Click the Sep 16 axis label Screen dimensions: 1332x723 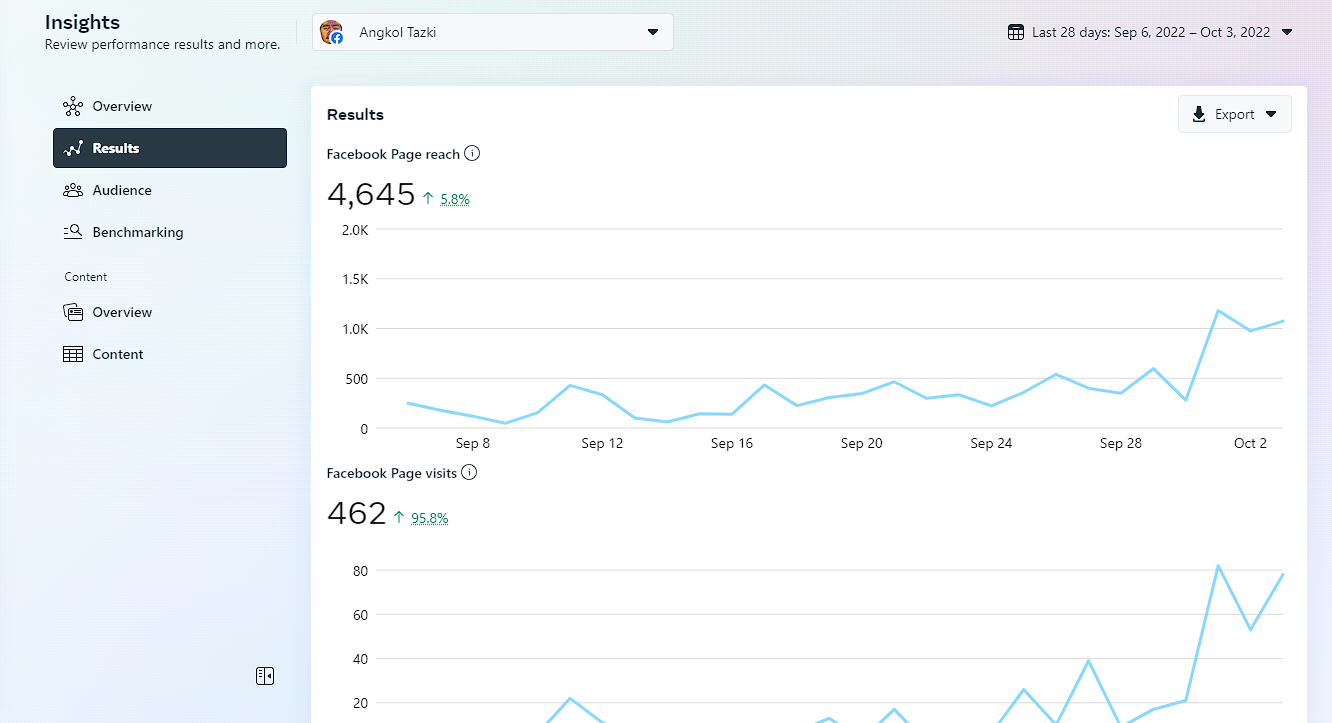coord(732,443)
